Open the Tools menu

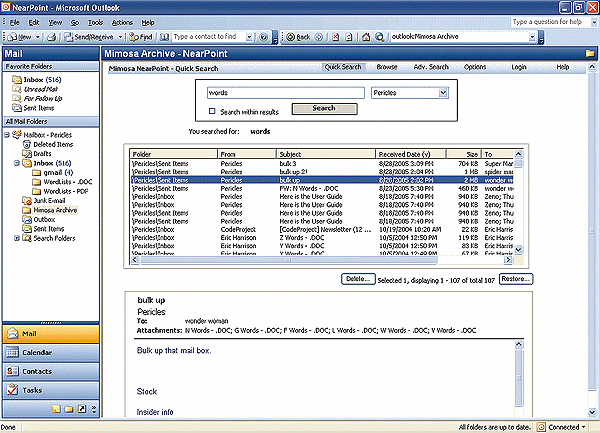[x=95, y=23]
